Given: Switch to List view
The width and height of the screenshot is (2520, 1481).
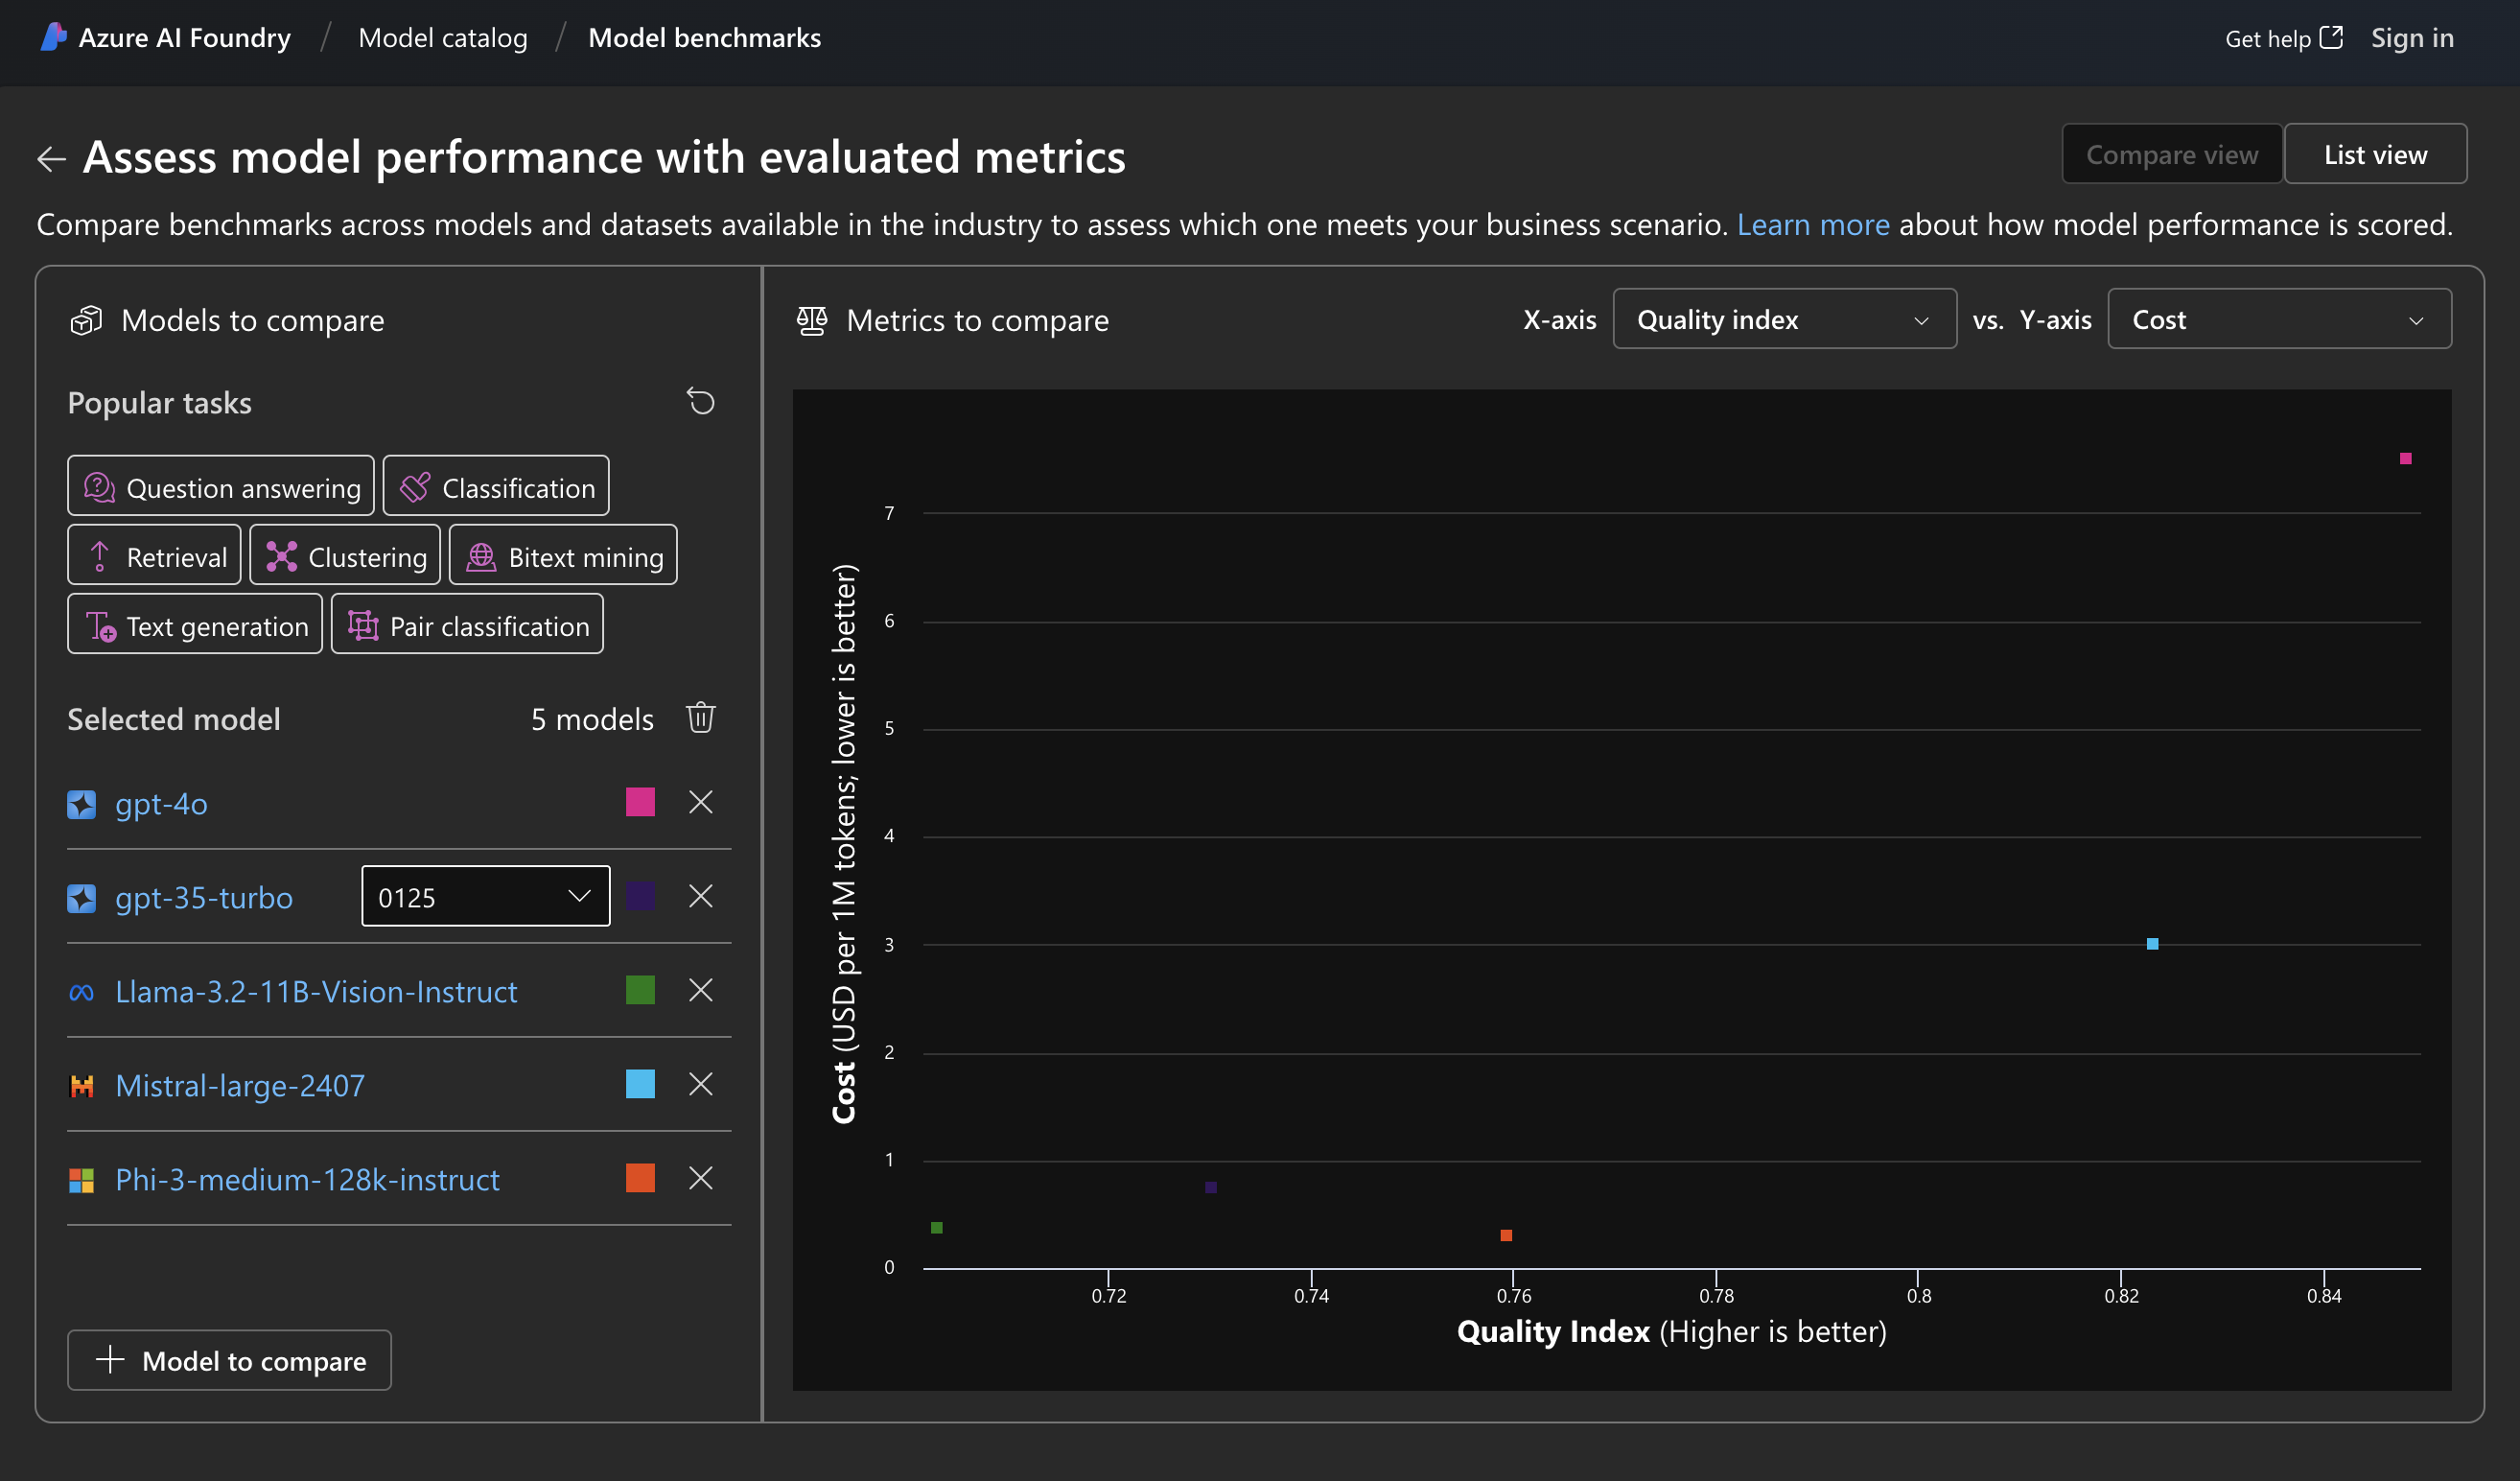Looking at the screenshot, I should (x=2375, y=154).
